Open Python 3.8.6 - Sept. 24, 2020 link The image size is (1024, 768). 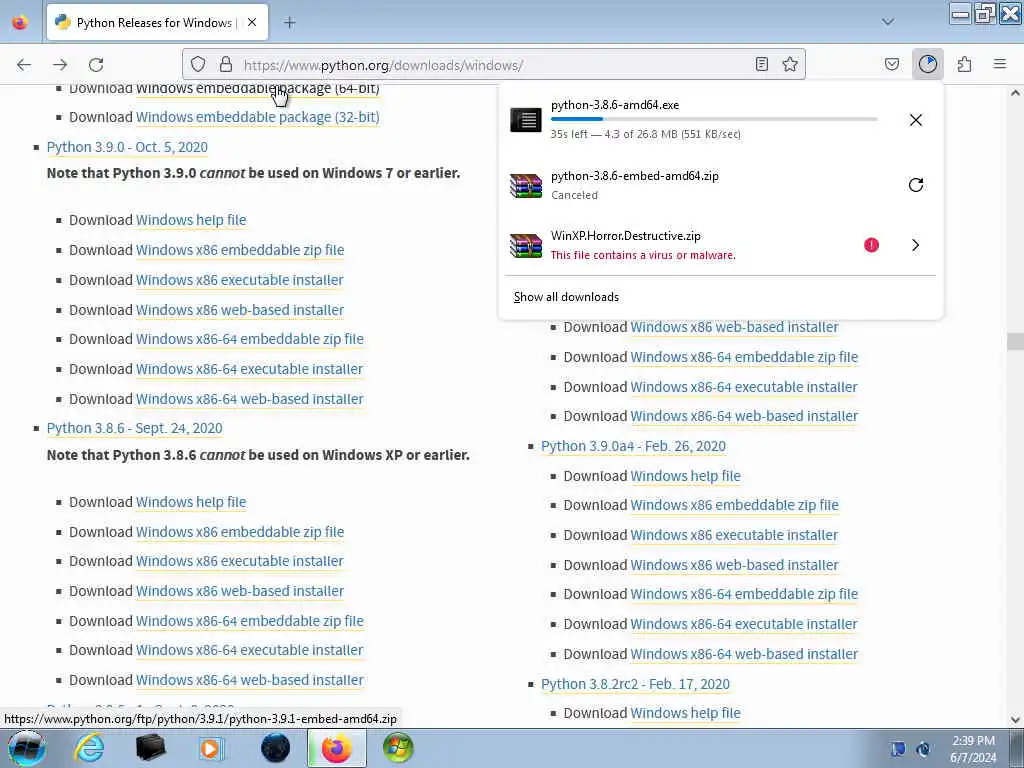click(x=135, y=428)
